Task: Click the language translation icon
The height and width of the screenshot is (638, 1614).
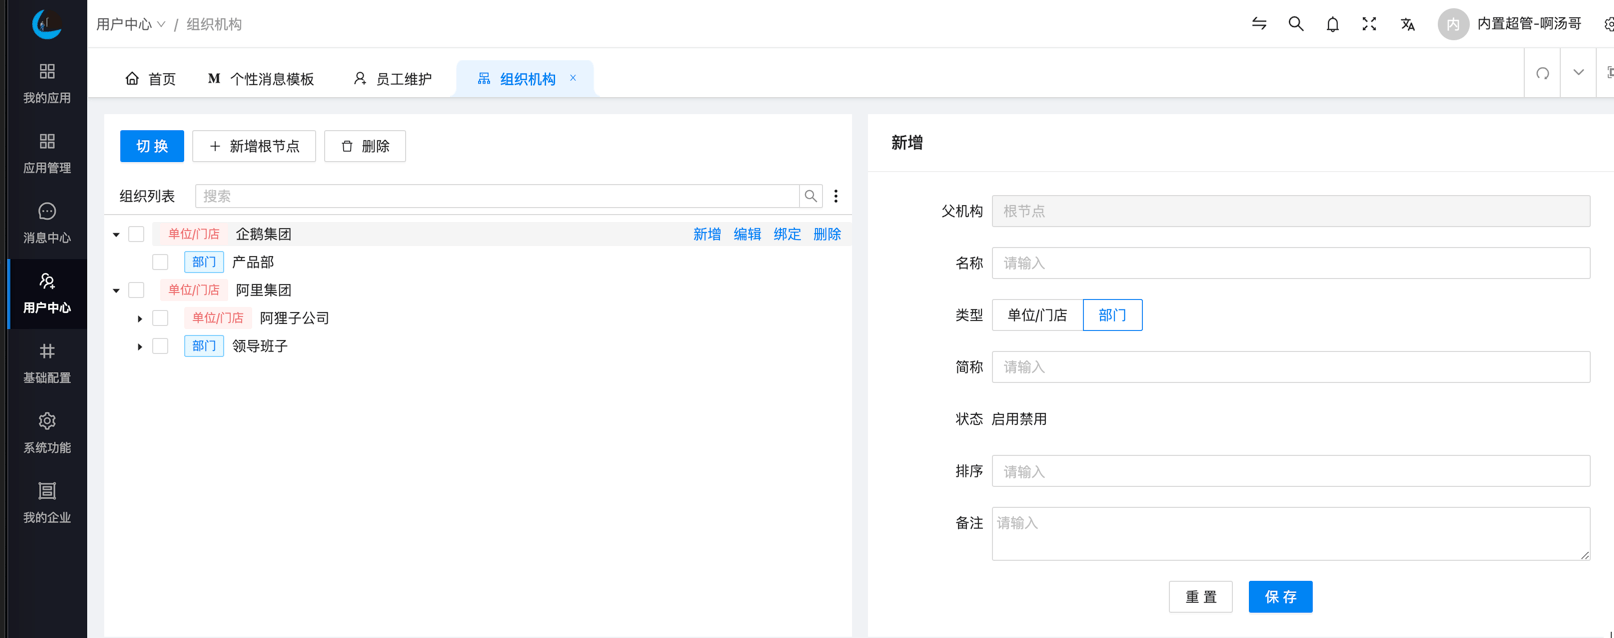Action: [x=1407, y=24]
